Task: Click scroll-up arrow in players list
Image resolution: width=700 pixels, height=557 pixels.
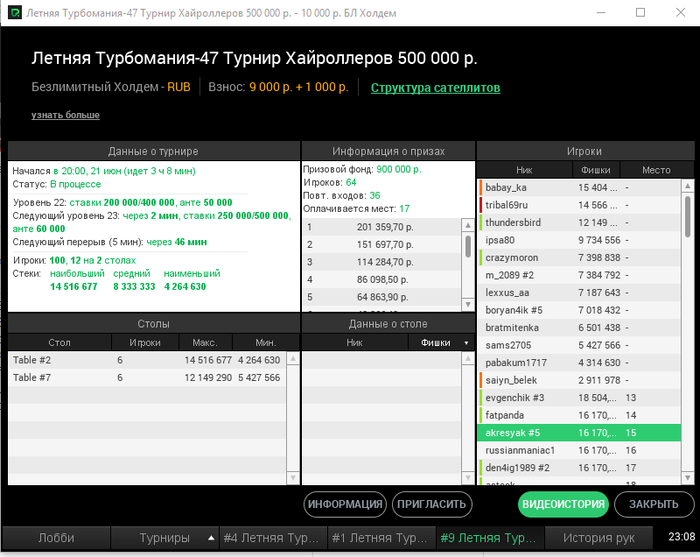Action: tap(688, 185)
